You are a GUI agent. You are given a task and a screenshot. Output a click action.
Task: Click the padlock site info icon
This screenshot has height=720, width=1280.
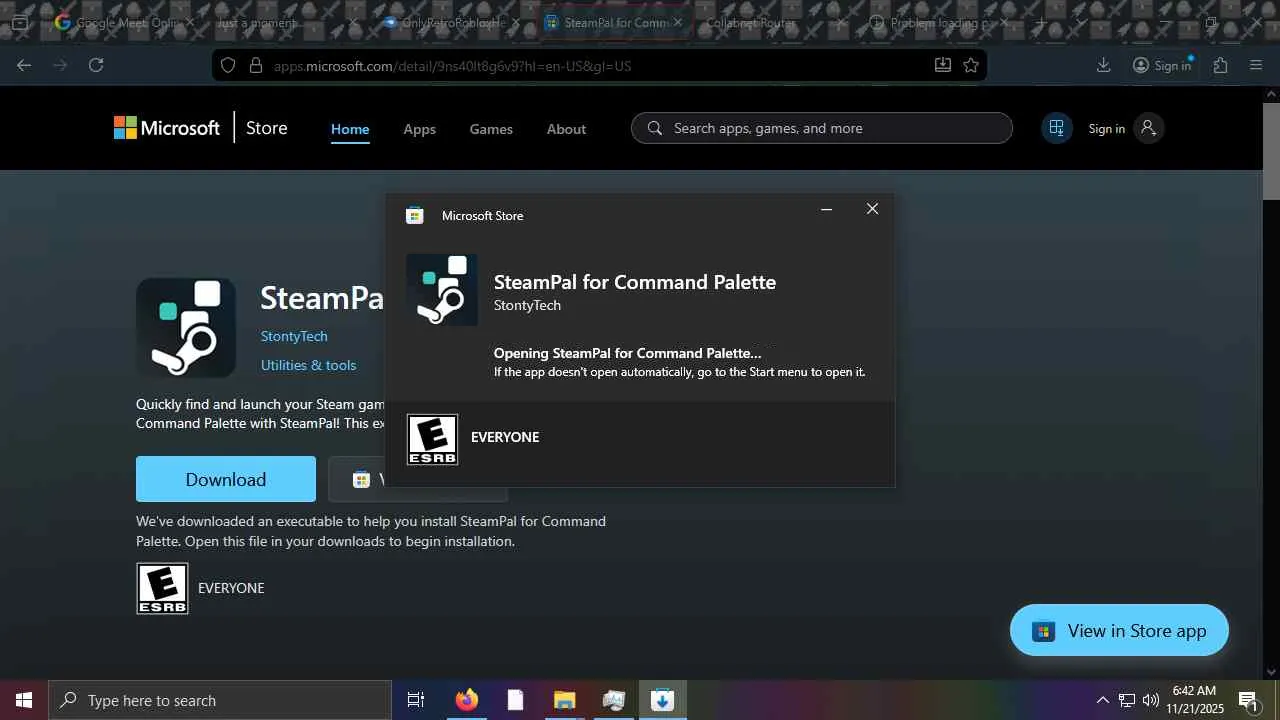click(255, 65)
